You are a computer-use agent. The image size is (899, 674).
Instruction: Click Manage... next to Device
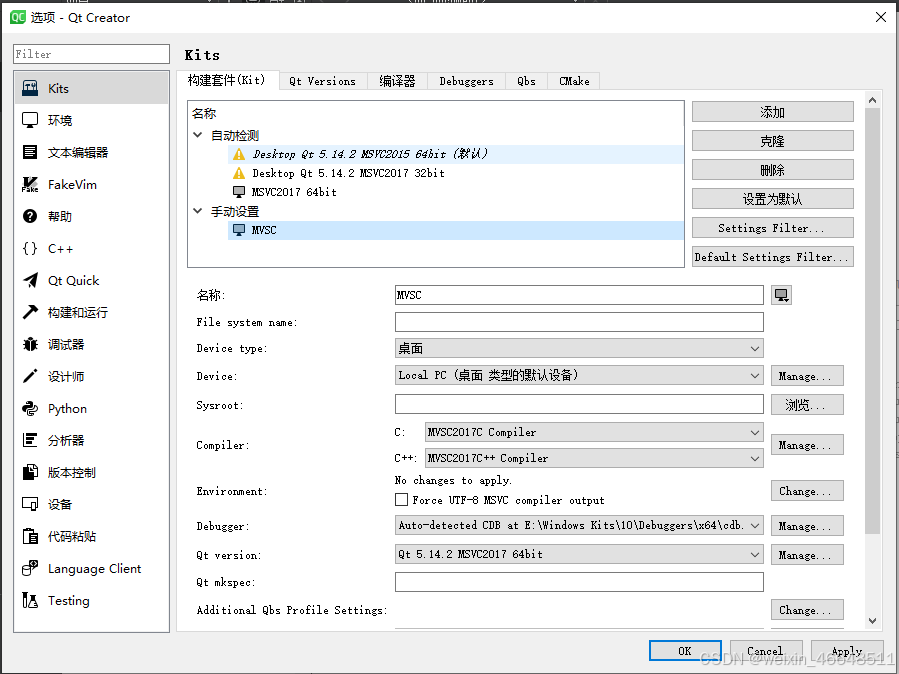(x=807, y=376)
